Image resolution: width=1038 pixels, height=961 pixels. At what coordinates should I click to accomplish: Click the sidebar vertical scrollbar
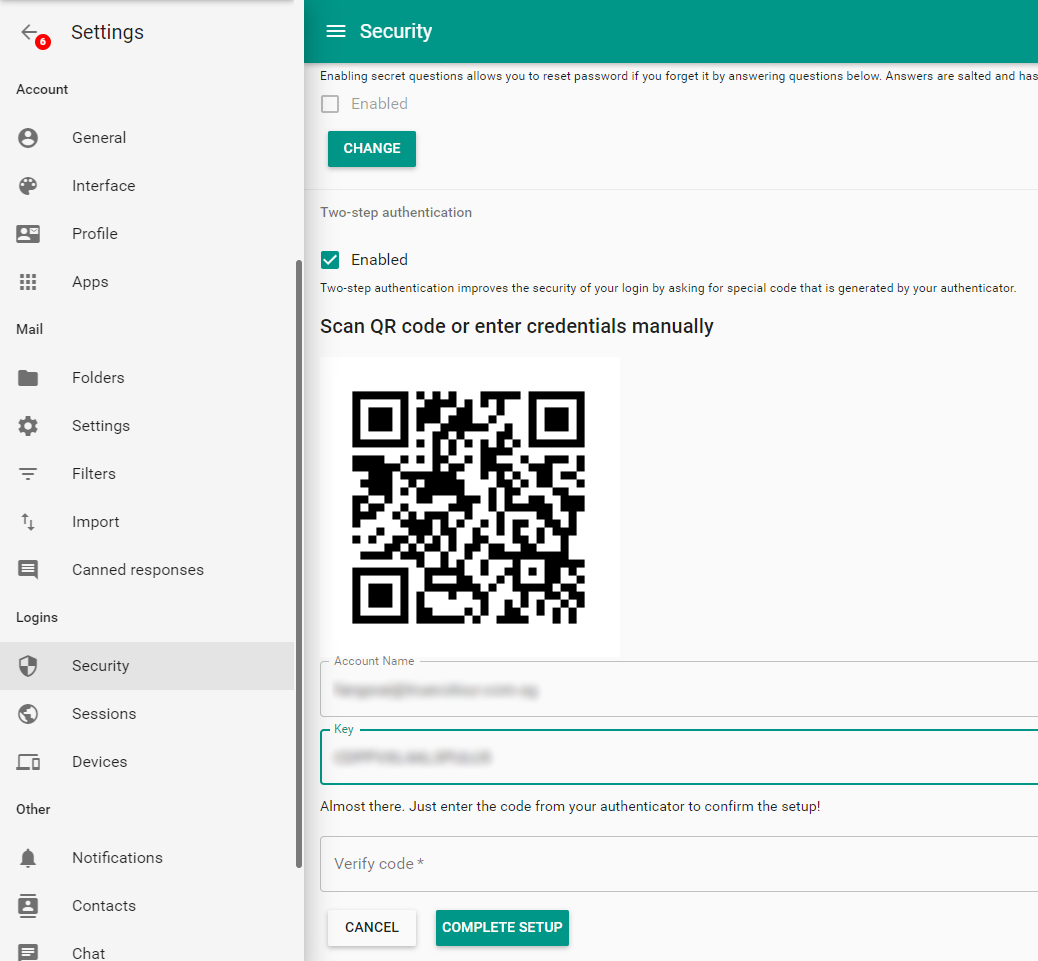pyautogui.click(x=299, y=564)
